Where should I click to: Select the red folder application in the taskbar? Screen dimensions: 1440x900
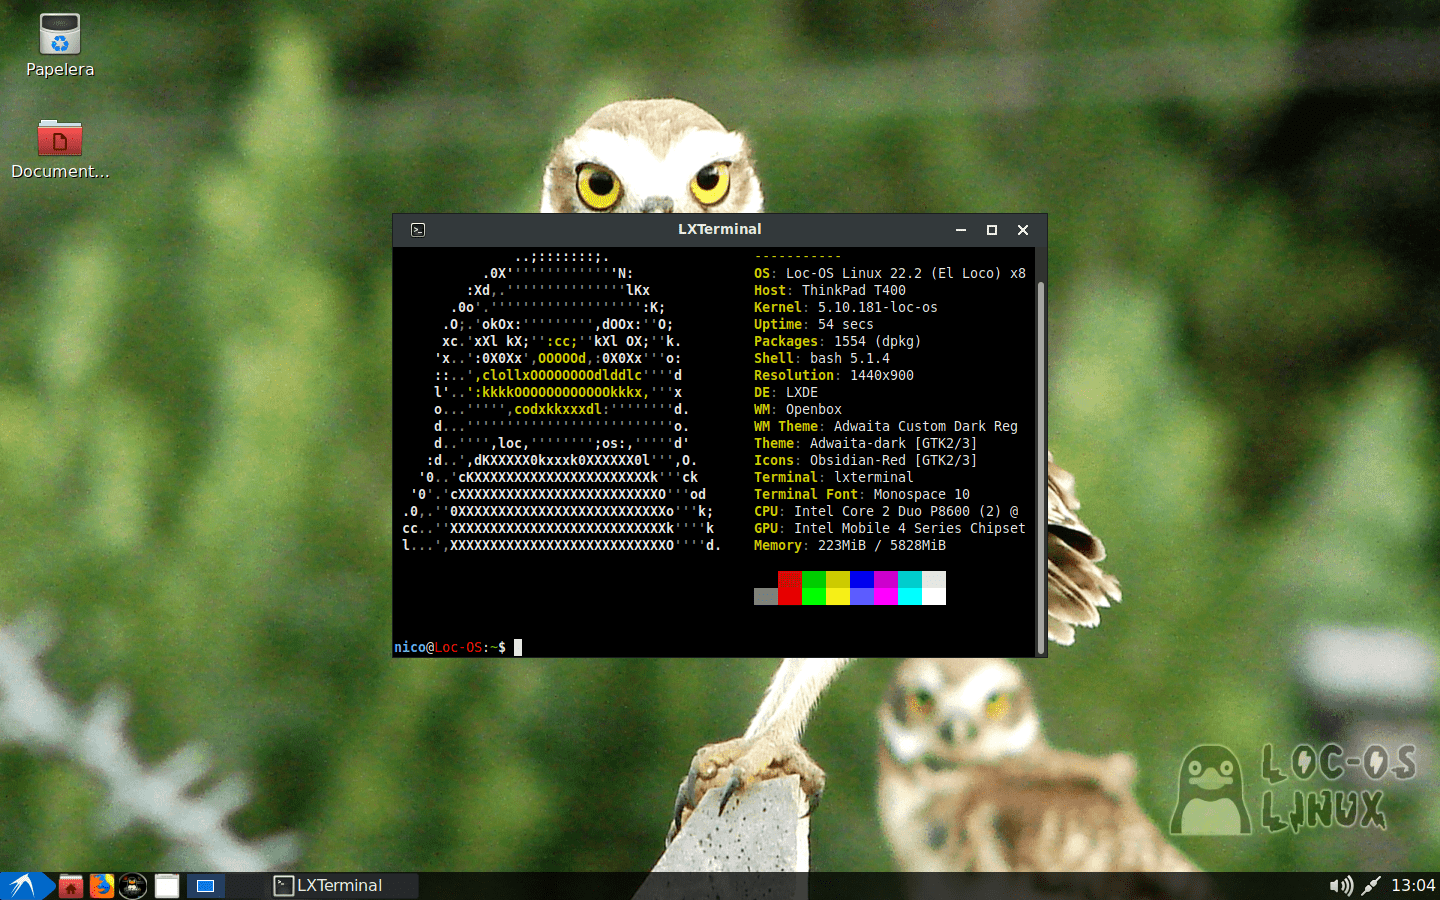(70, 886)
